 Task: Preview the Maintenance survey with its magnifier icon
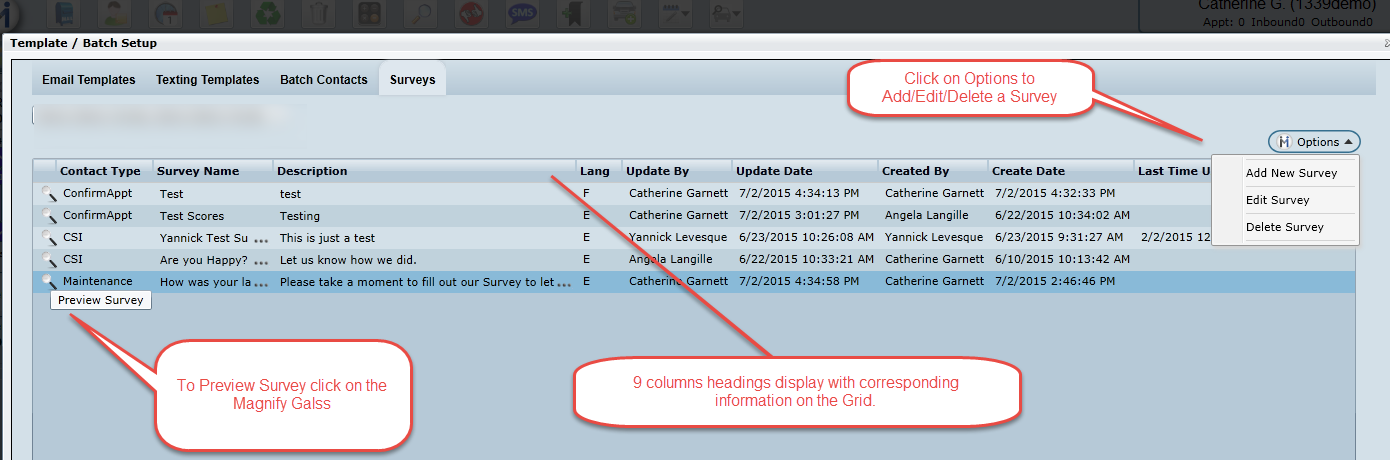tap(47, 282)
